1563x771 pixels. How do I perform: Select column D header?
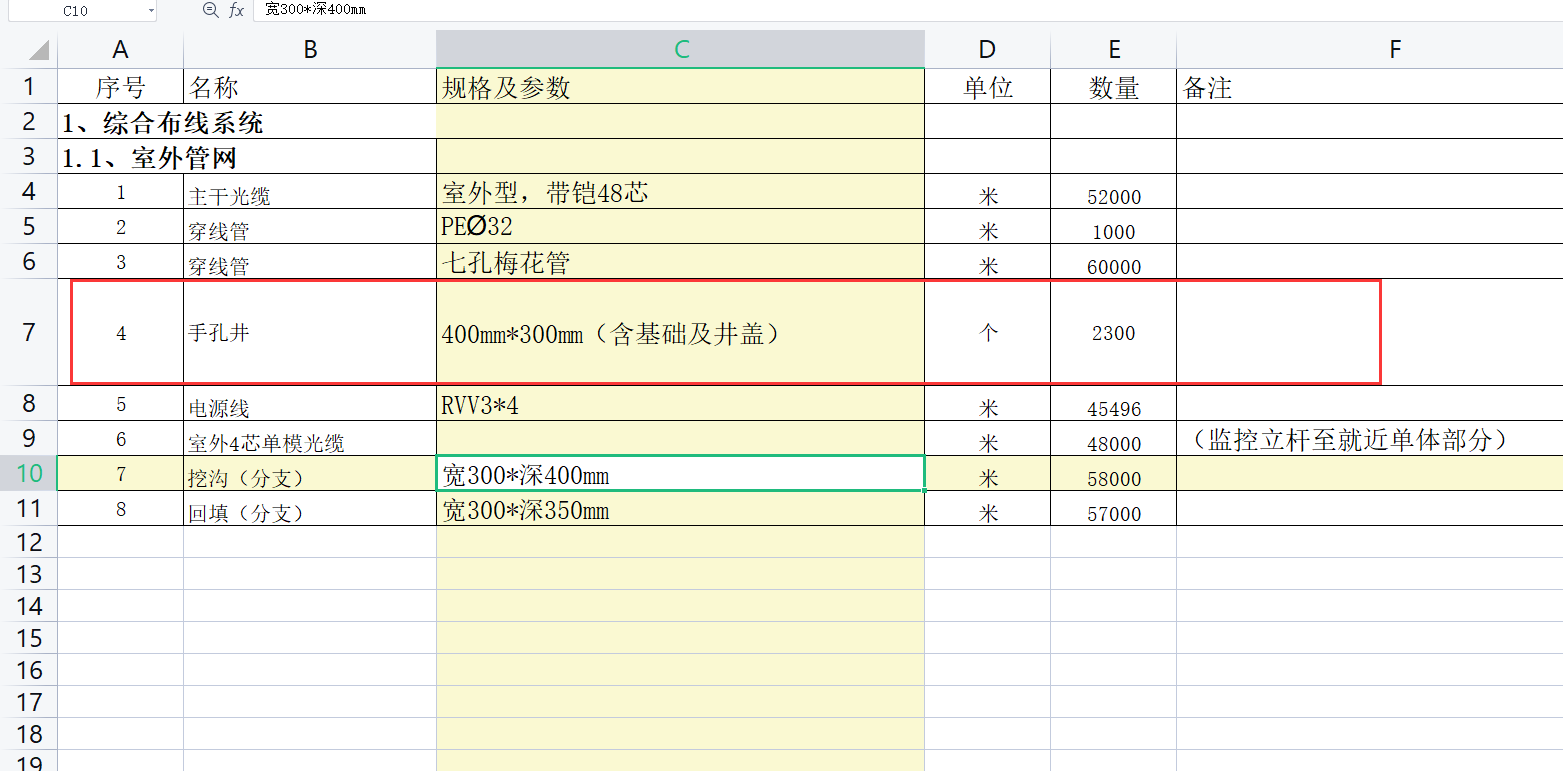[988, 49]
